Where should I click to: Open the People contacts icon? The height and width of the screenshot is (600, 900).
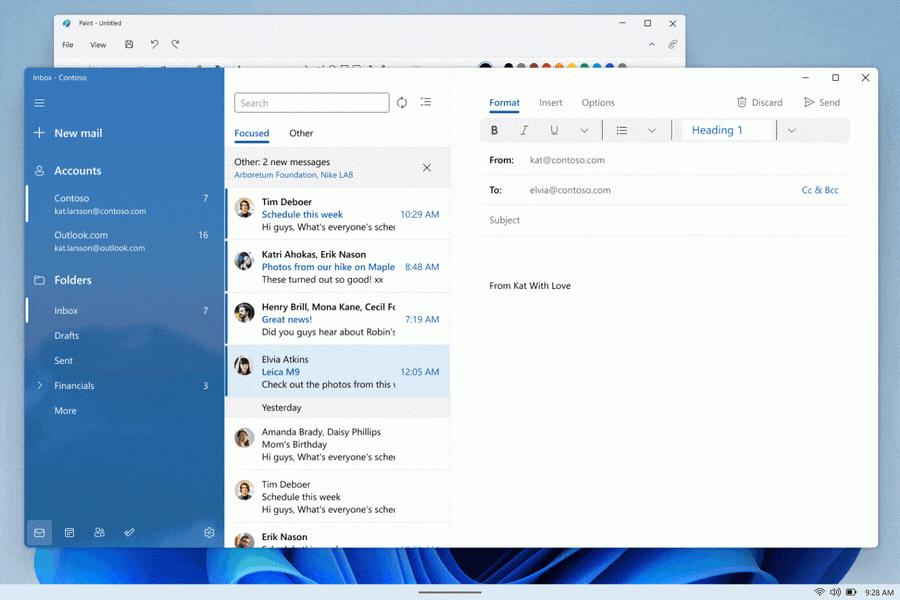(x=99, y=533)
